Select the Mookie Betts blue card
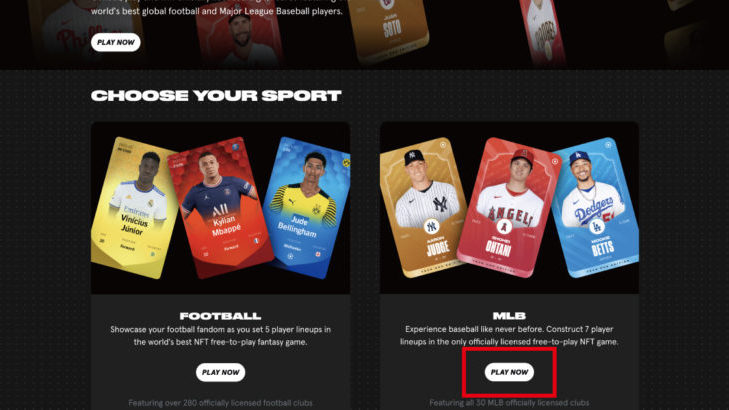This screenshot has height=410, width=729. click(597, 207)
